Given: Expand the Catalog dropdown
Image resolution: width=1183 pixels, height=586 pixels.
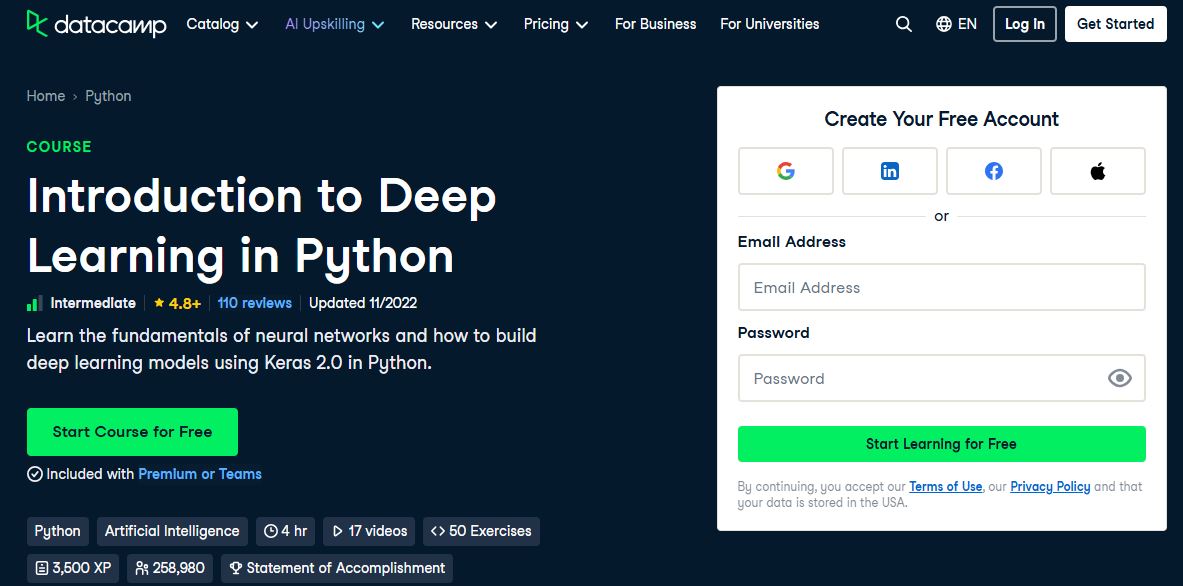Looking at the screenshot, I should (x=221, y=24).
